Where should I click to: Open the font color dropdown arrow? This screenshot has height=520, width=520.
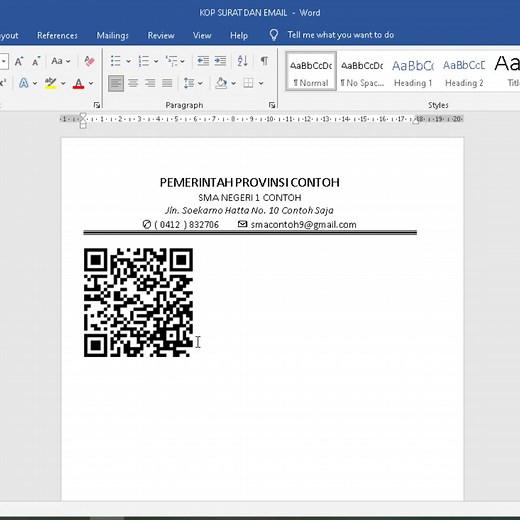pyautogui.click(x=91, y=83)
